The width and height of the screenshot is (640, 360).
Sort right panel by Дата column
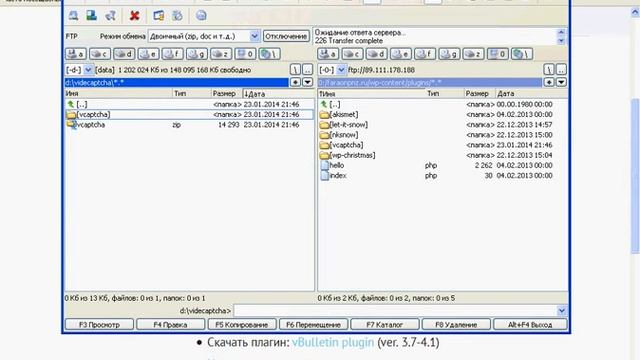pyautogui.click(x=531, y=93)
